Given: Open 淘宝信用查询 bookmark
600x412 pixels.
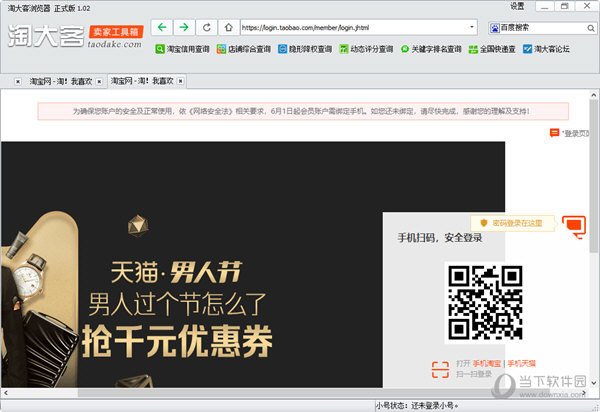Looking at the screenshot, I should tap(182, 49).
